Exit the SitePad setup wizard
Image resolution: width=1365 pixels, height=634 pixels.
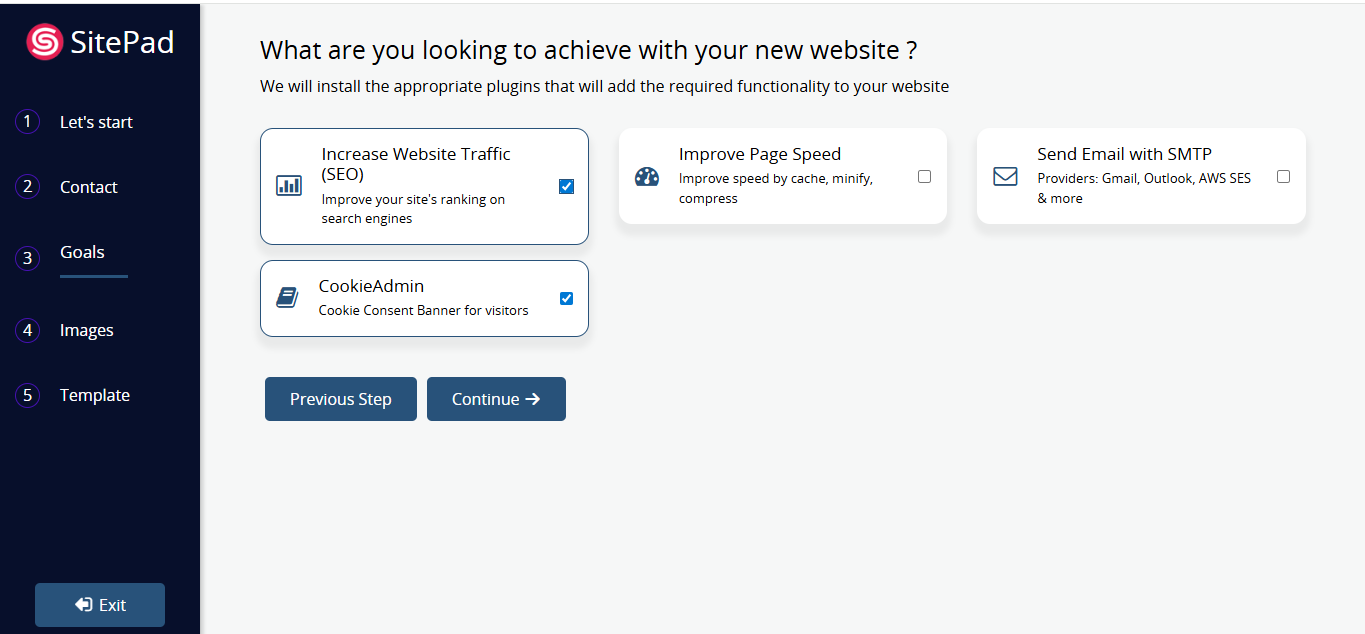(100, 605)
